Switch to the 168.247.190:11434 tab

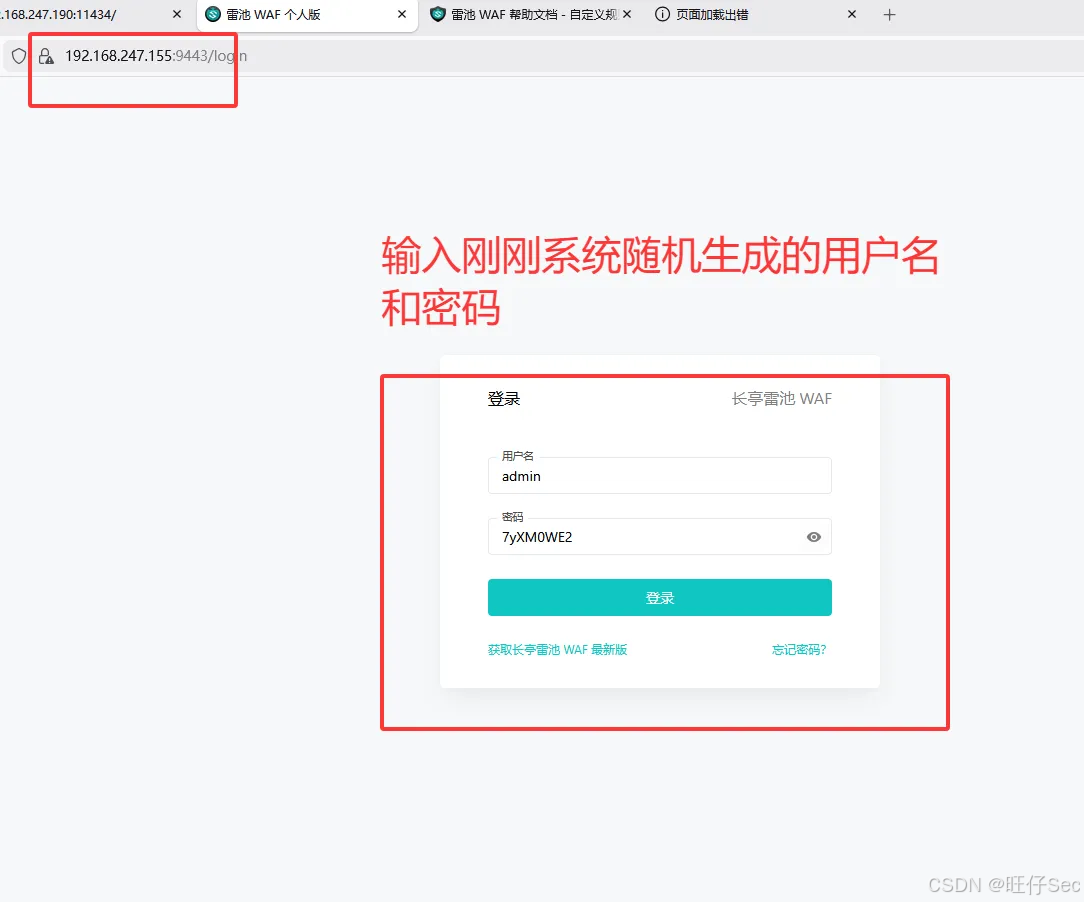pyautogui.click(x=90, y=15)
